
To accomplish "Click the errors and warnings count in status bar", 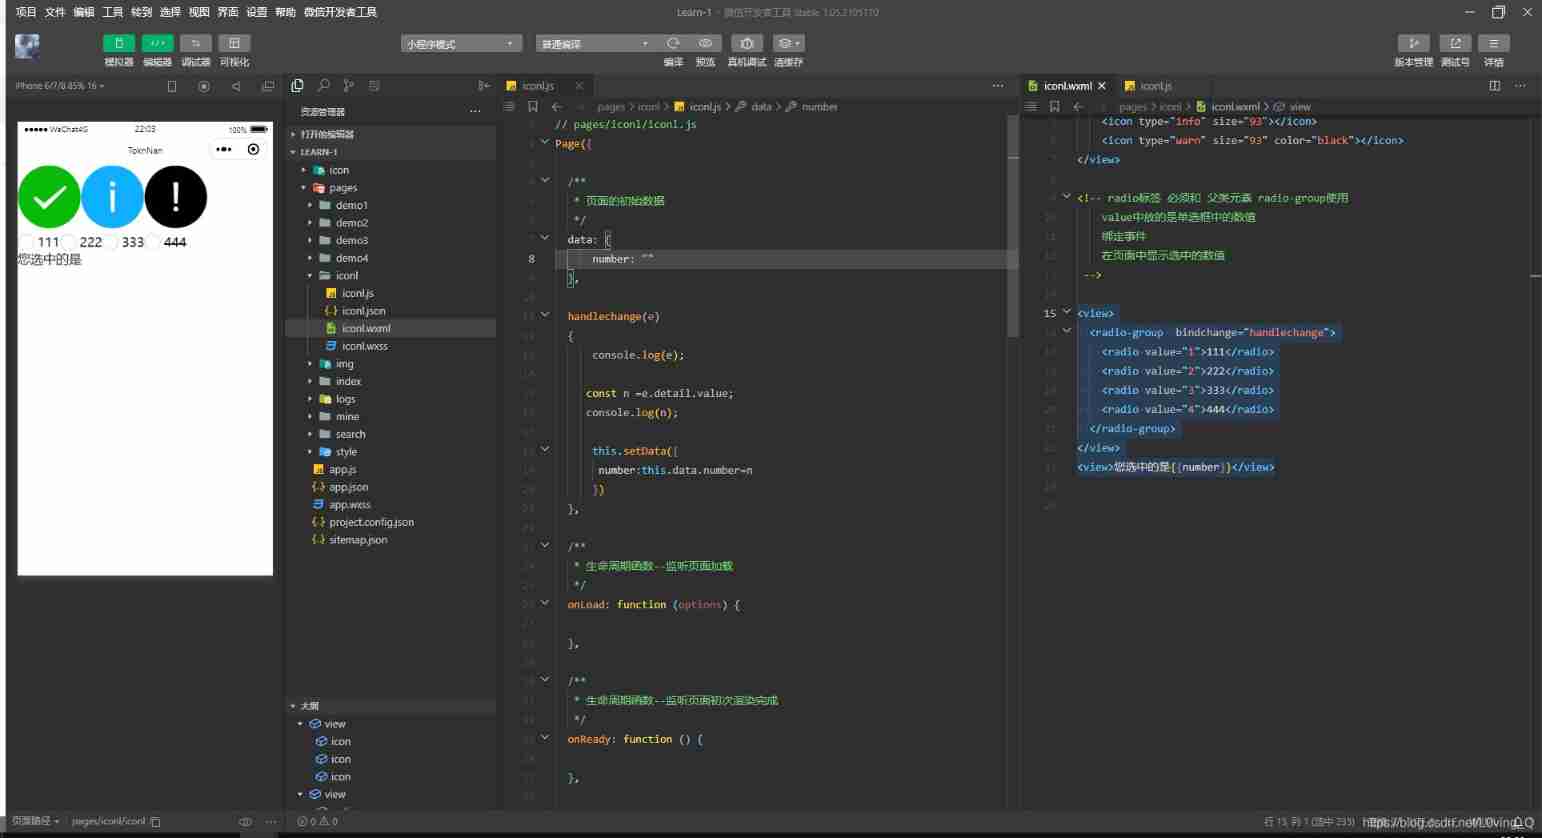I will pos(318,822).
